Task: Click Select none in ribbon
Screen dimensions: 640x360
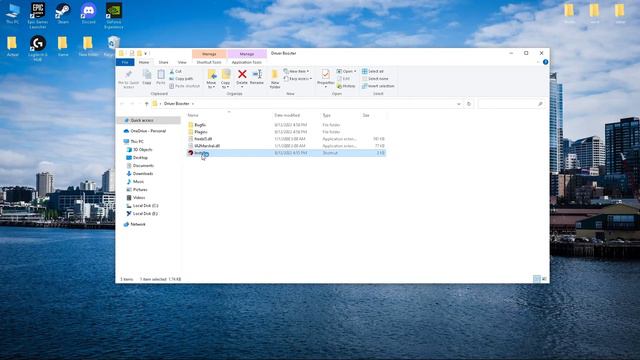Action: click(x=375, y=79)
